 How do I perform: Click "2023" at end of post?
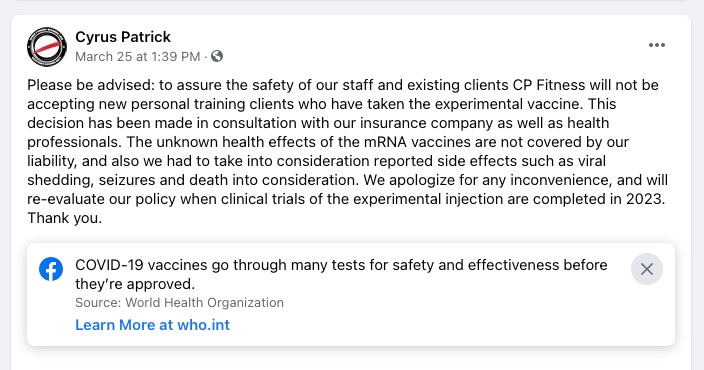click(x=645, y=198)
